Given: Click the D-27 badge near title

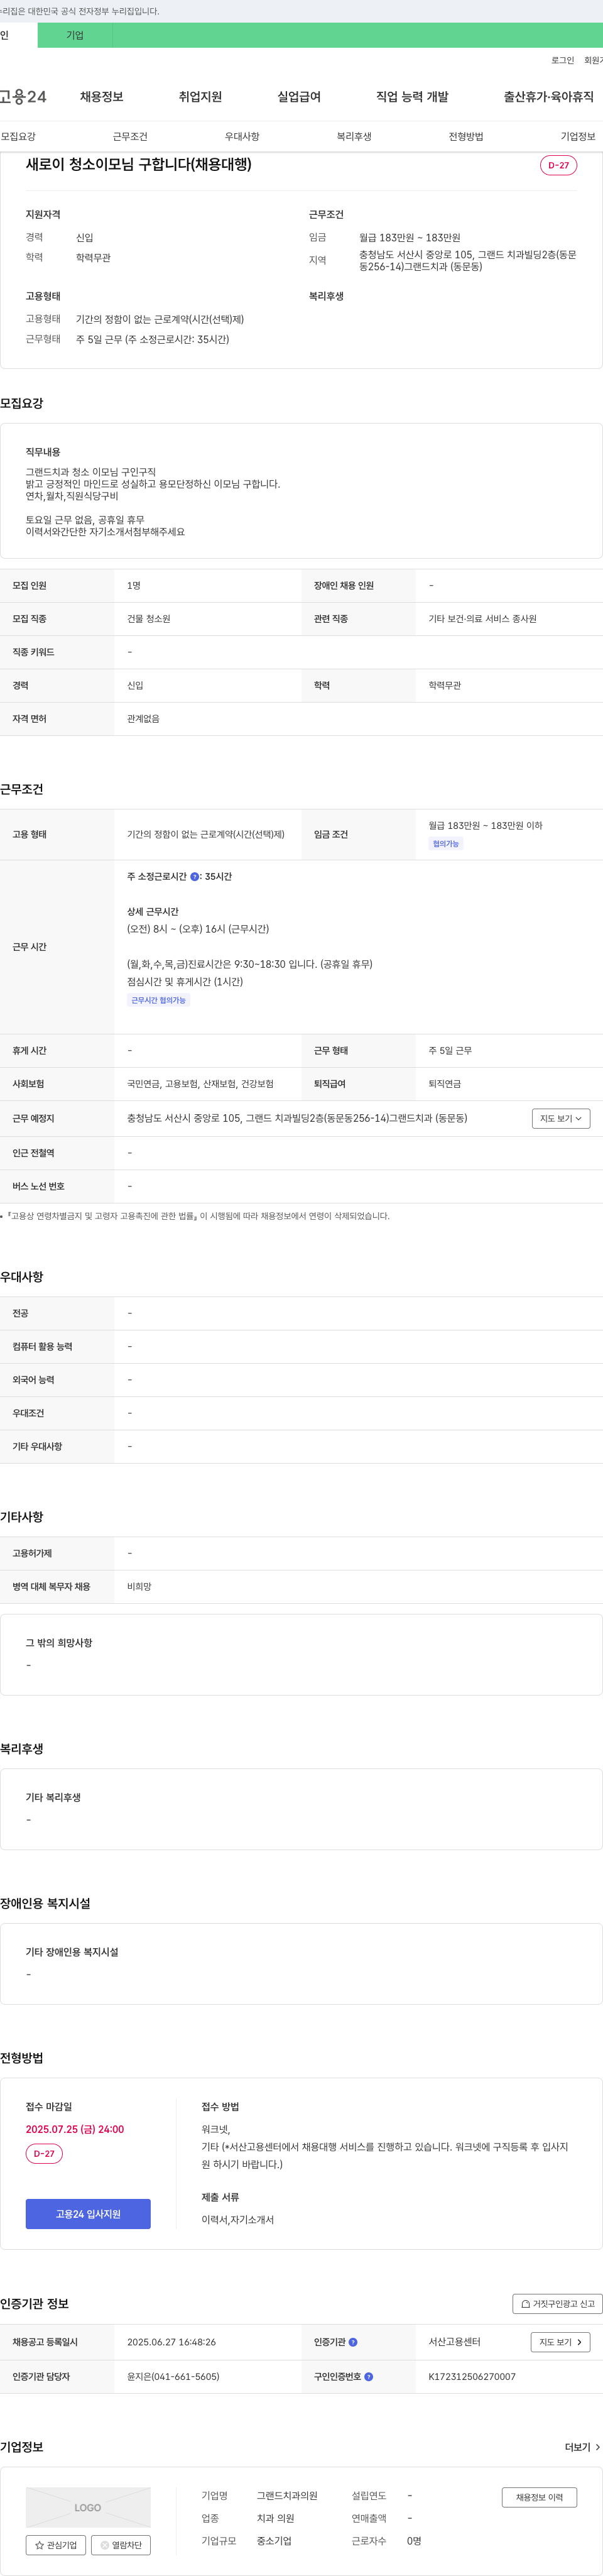Looking at the screenshot, I should [x=558, y=165].
